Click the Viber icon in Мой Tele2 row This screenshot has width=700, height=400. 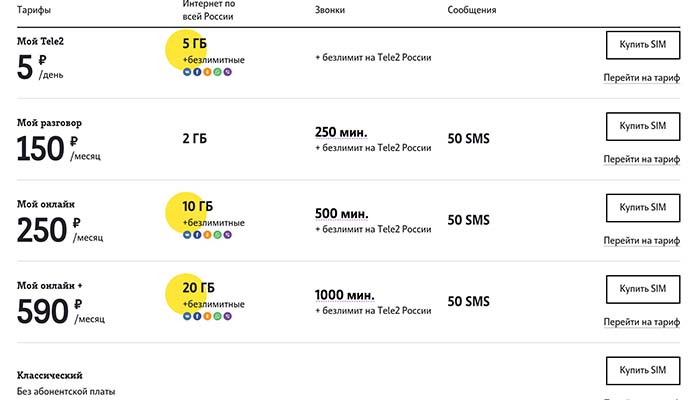click(228, 72)
